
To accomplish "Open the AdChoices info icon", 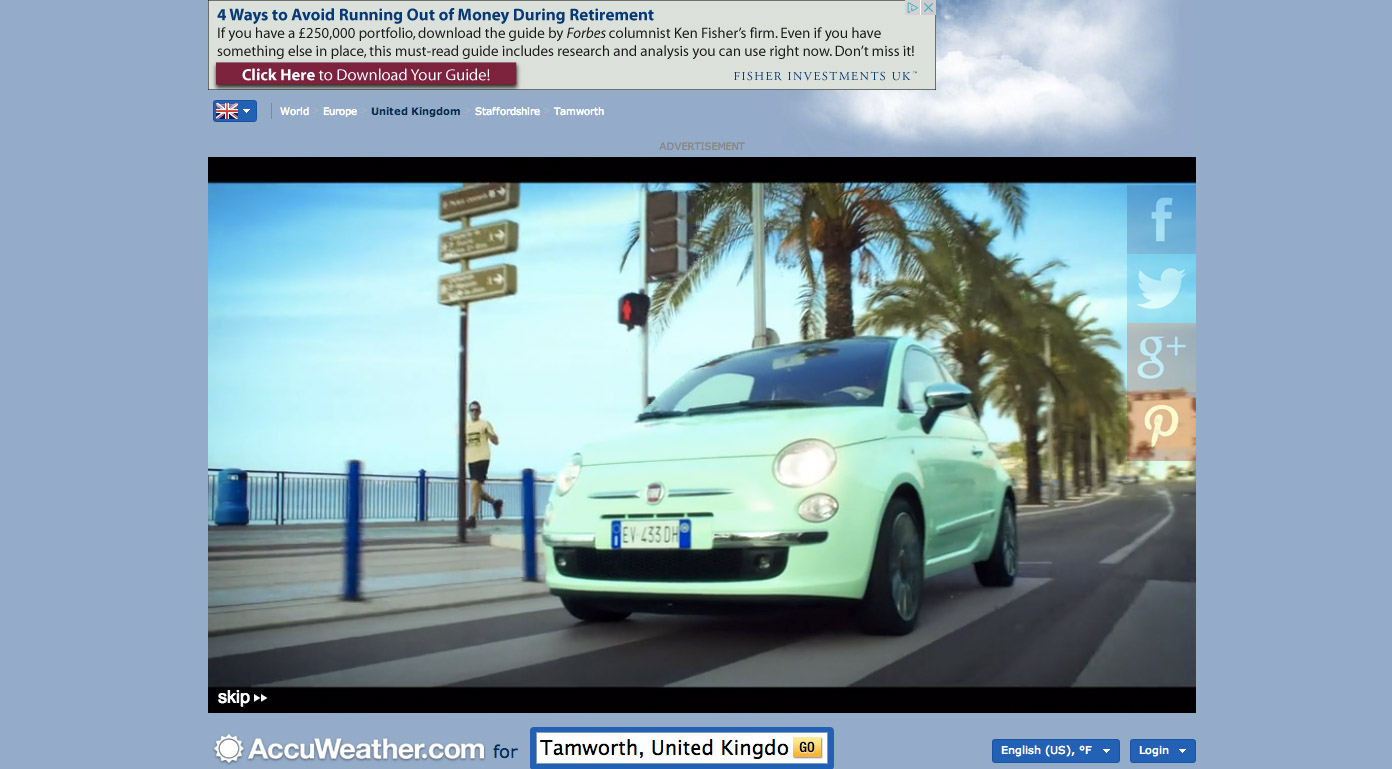I will point(913,8).
